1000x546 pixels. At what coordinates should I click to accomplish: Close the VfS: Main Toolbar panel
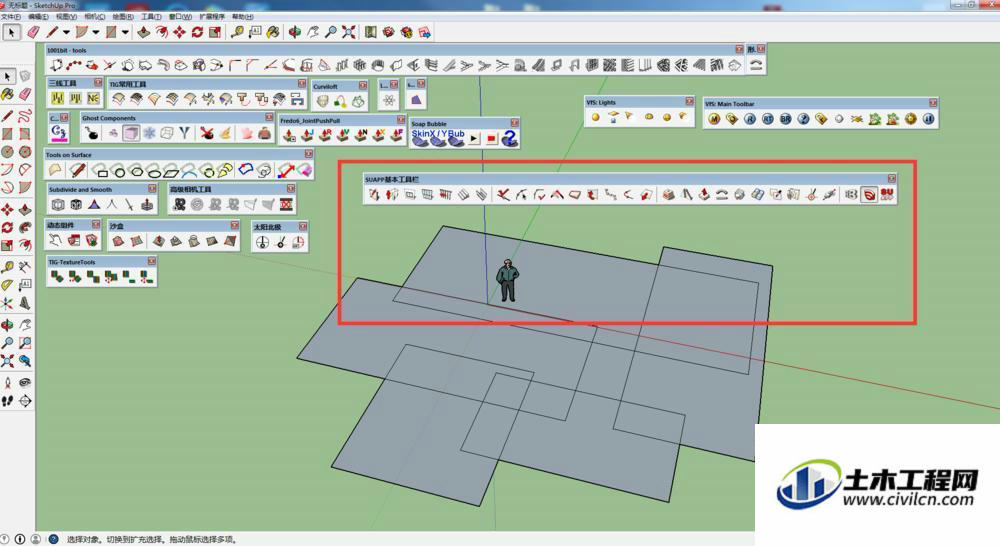pos(933,103)
